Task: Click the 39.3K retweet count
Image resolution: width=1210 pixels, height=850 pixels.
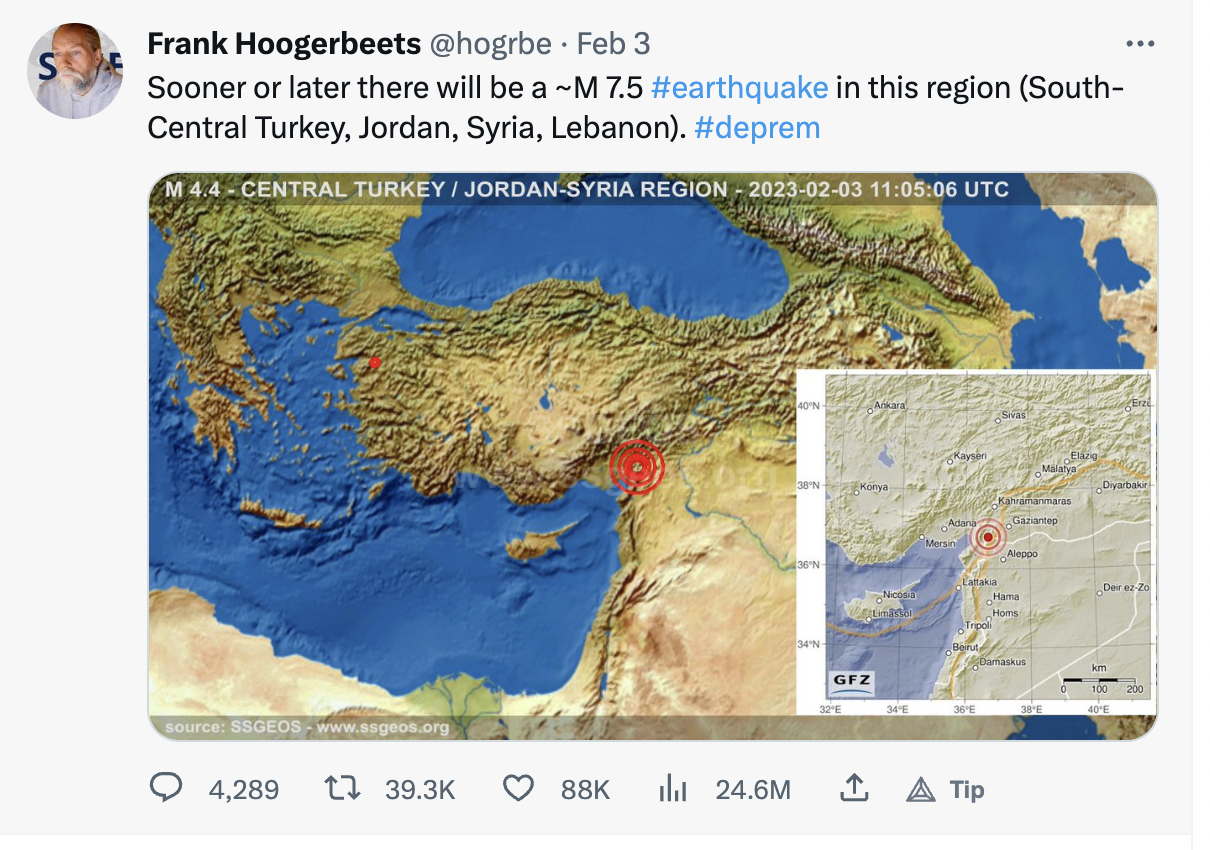Action: click(420, 790)
